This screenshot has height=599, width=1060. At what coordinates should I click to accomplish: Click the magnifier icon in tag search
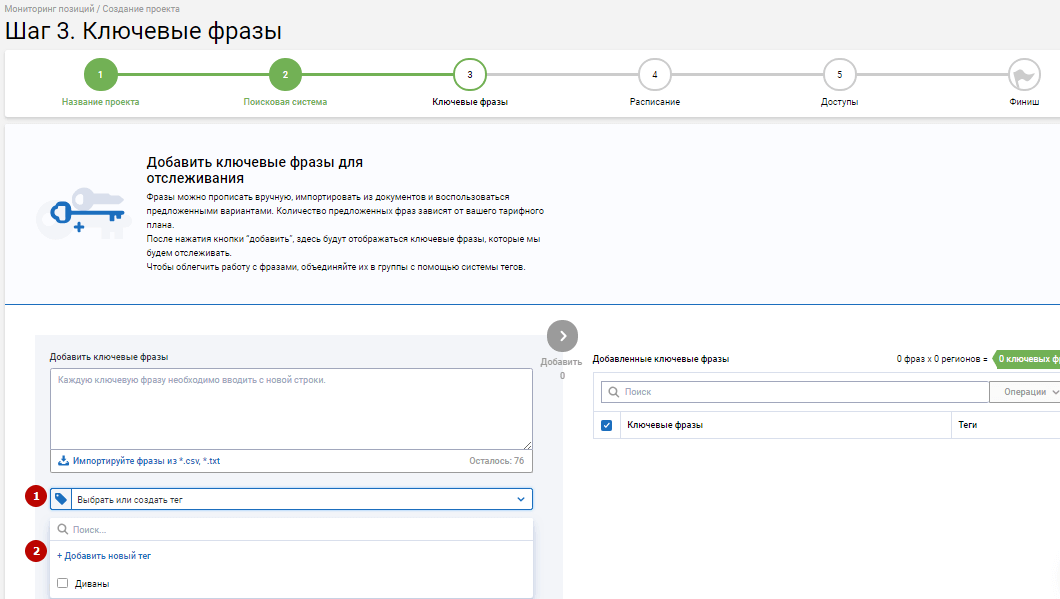63,529
